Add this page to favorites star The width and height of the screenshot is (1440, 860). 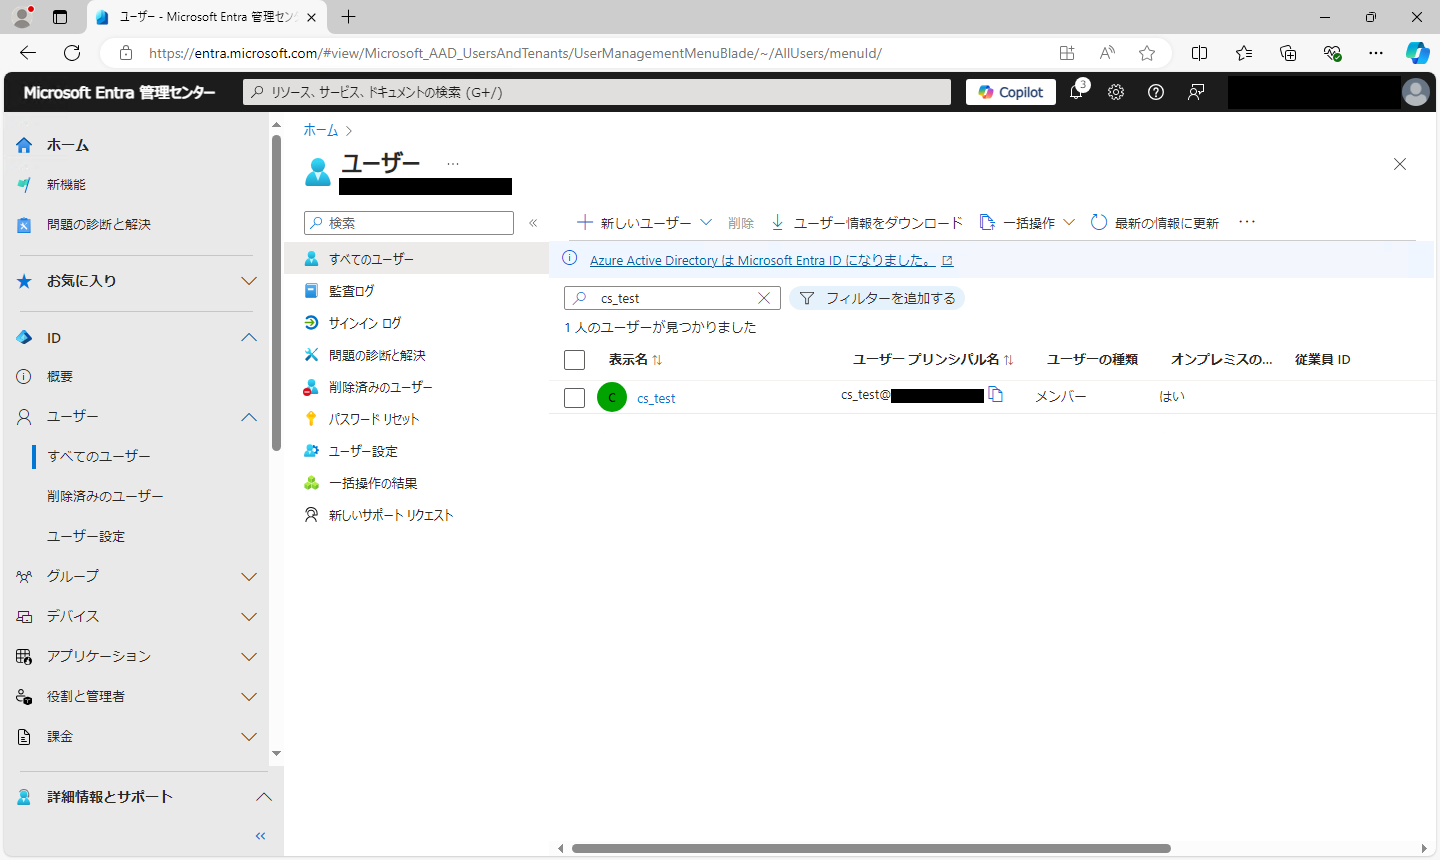click(1147, 53)
